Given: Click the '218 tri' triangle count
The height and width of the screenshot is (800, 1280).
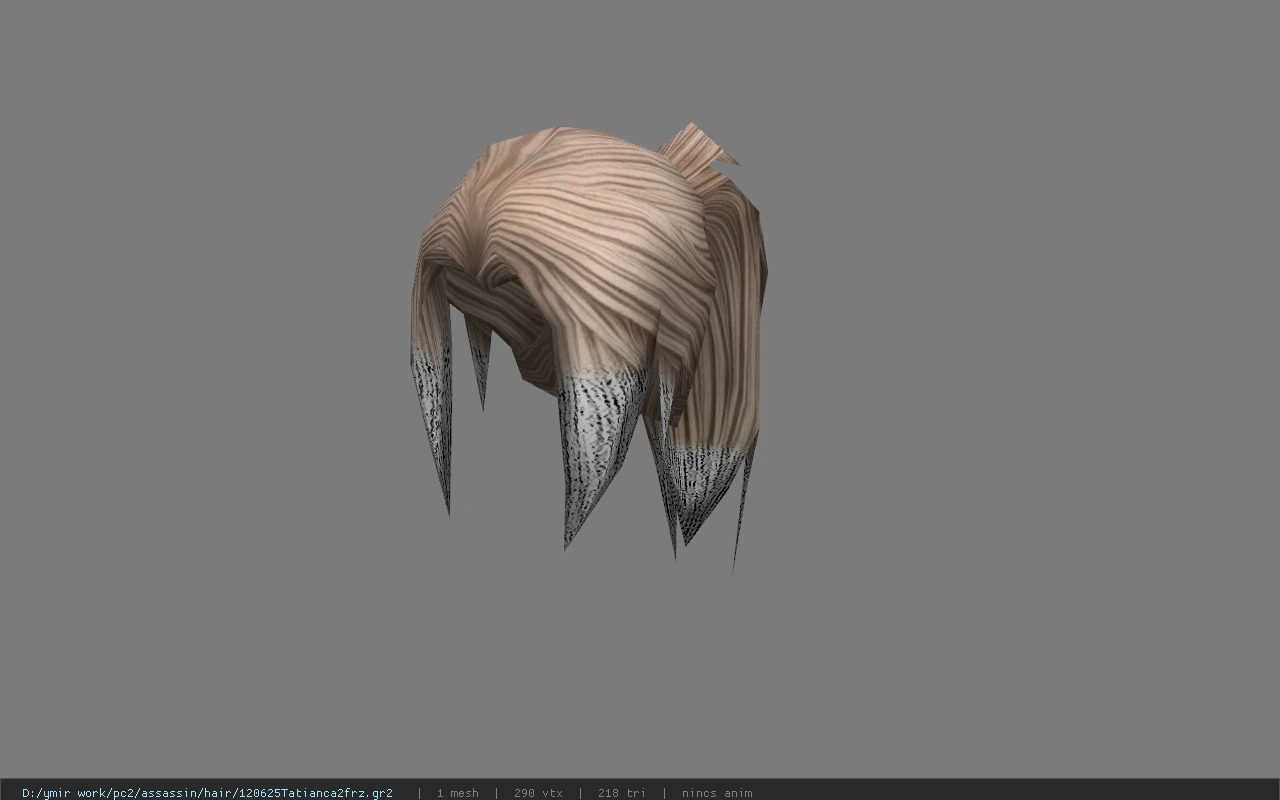Looking at the screenshot, I should tap(621, 793).
